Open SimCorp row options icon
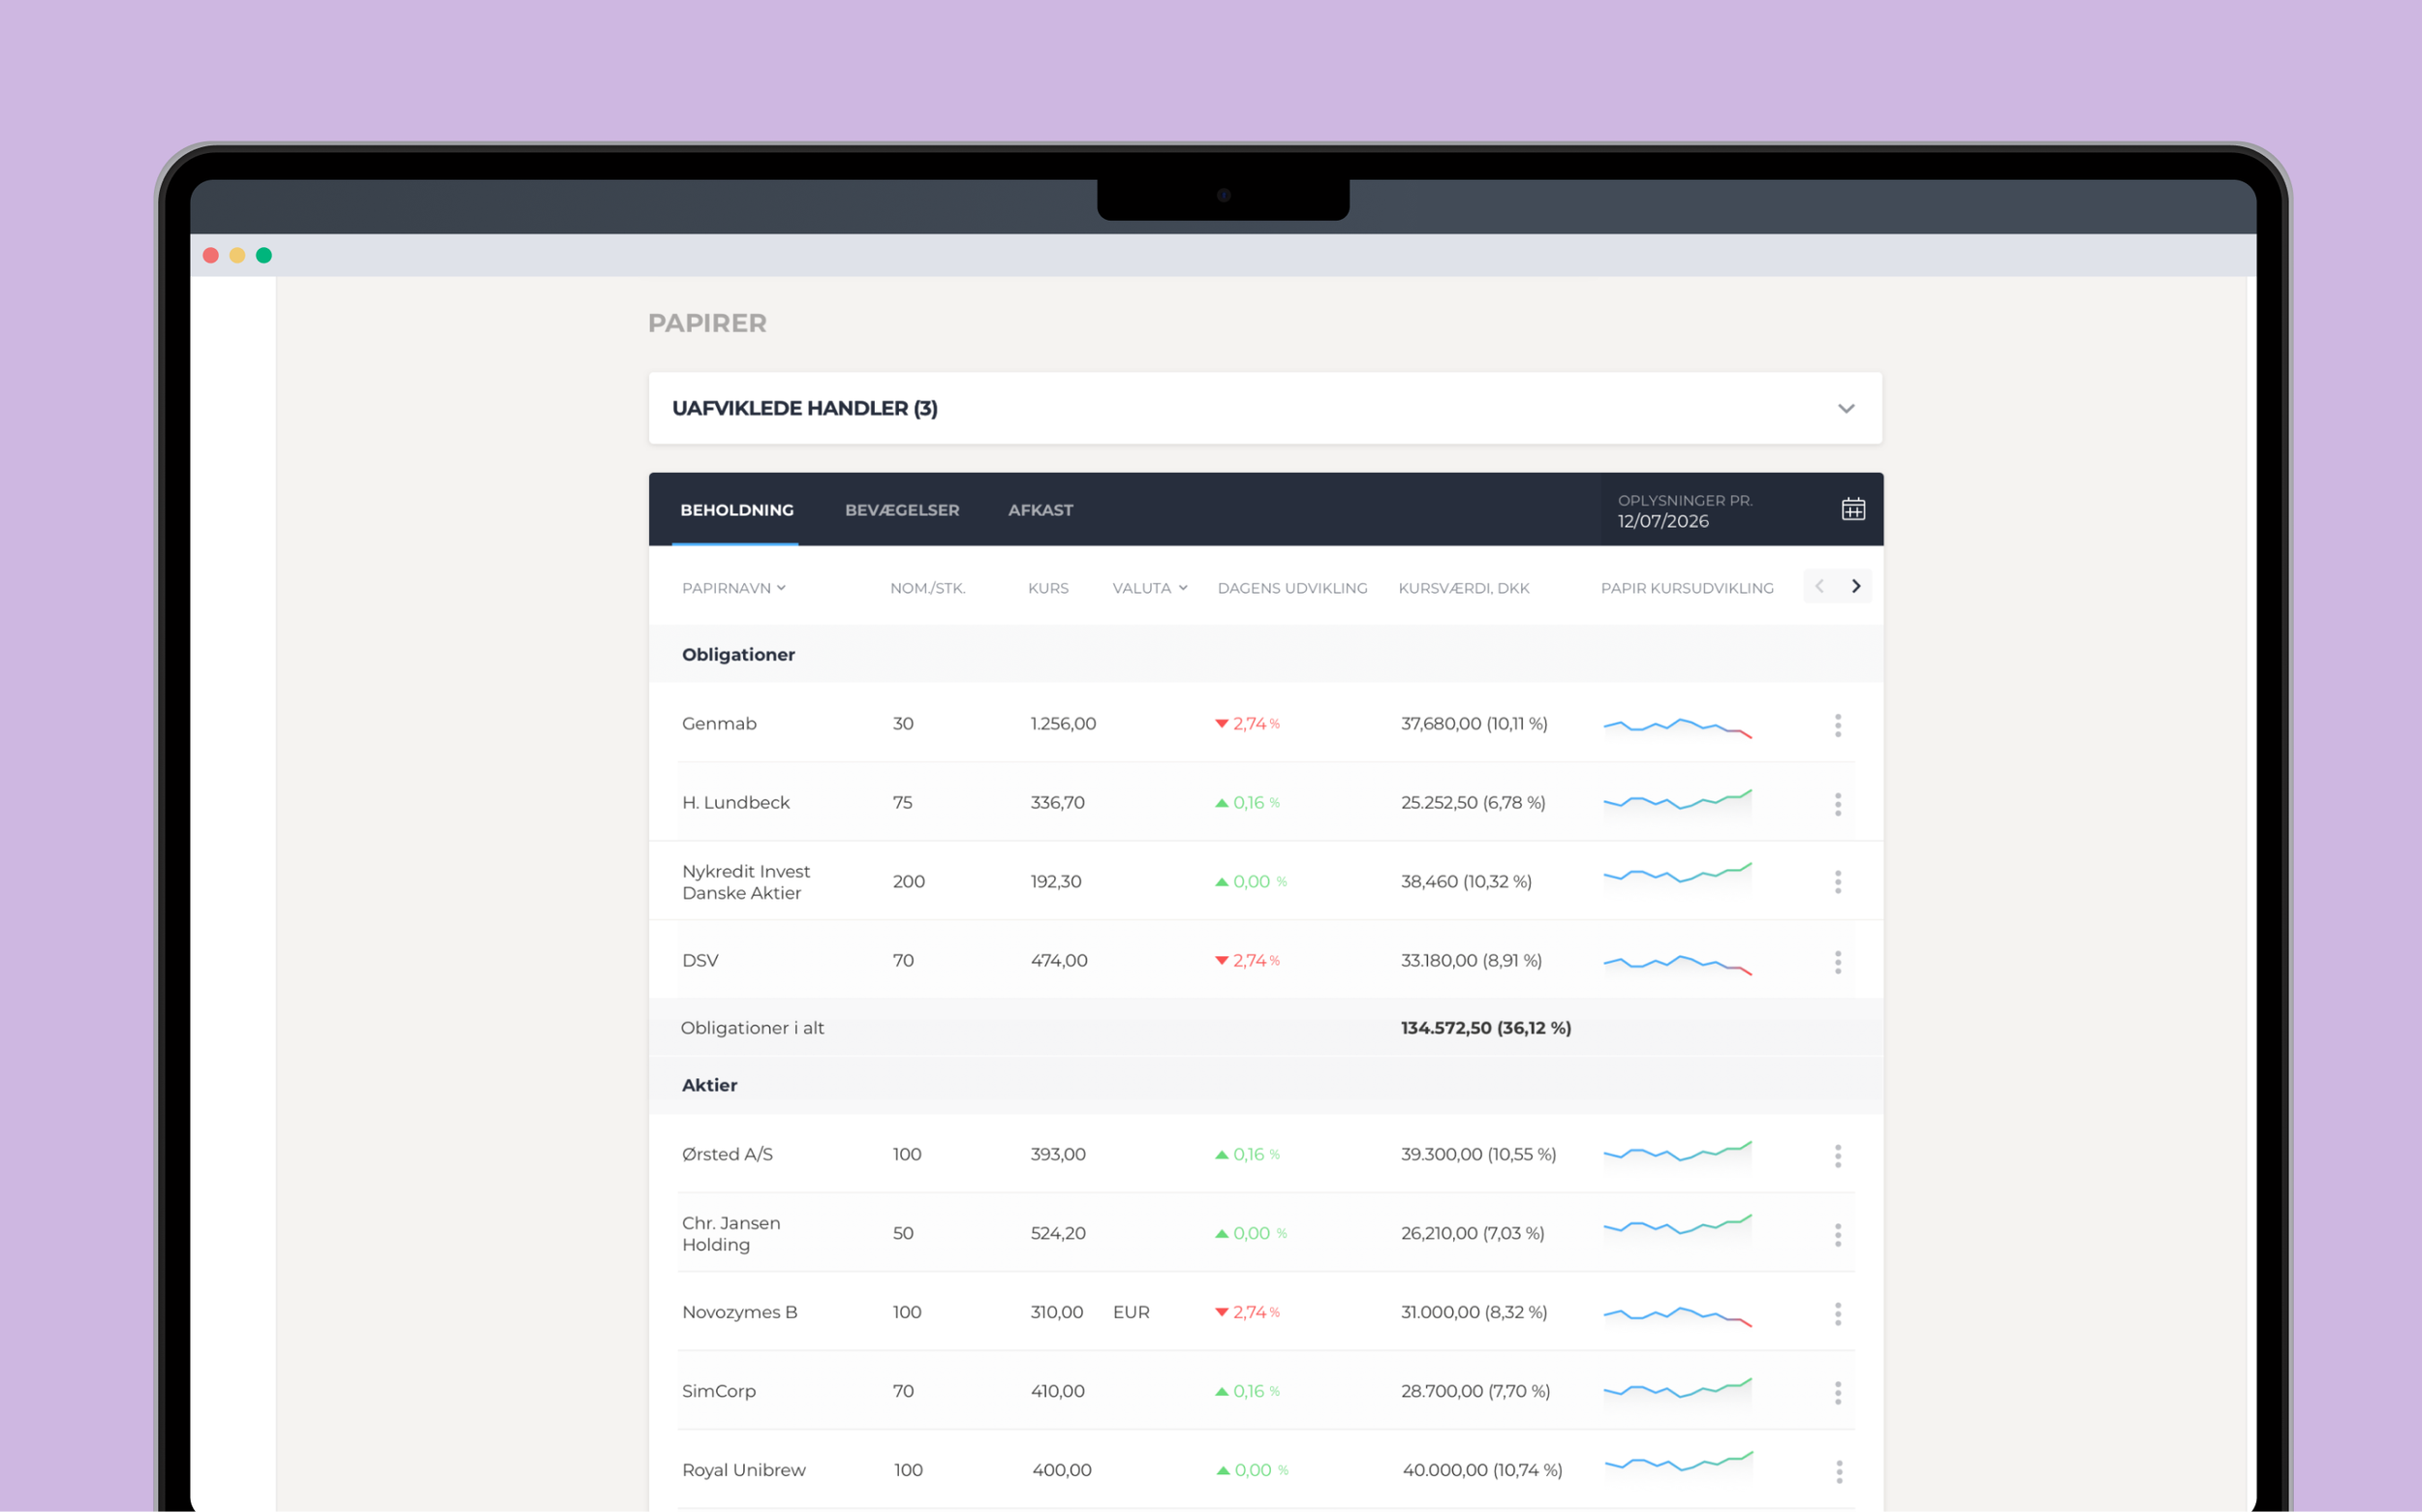Screen dimensions: 2422x1512 pos(1837,1393)
